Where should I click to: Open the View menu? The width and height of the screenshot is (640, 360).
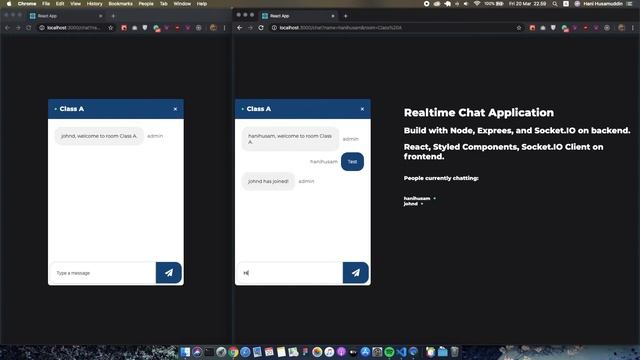click(76, 4)
